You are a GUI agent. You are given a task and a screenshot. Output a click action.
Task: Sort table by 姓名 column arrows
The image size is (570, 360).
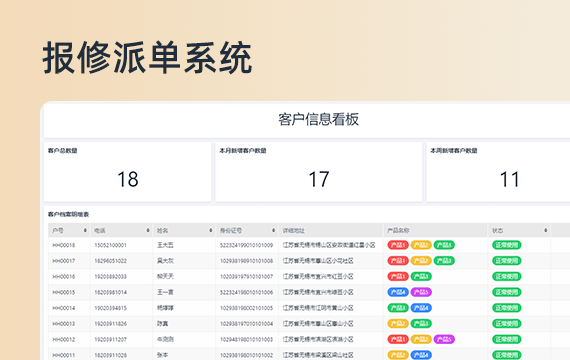(x=210, y=231)
